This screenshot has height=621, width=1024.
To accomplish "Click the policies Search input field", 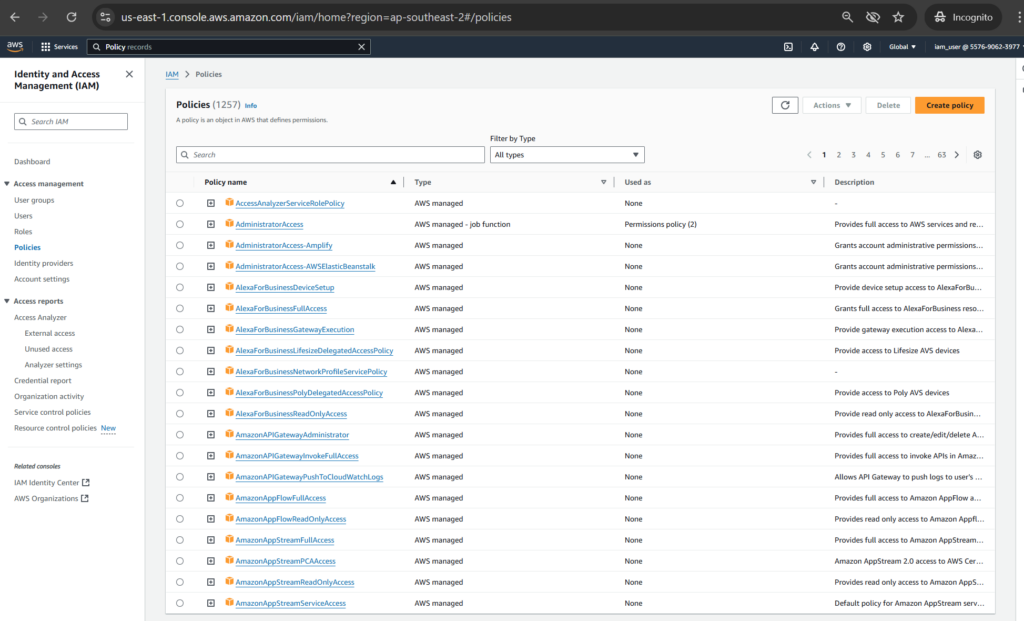I will (316, 155).
